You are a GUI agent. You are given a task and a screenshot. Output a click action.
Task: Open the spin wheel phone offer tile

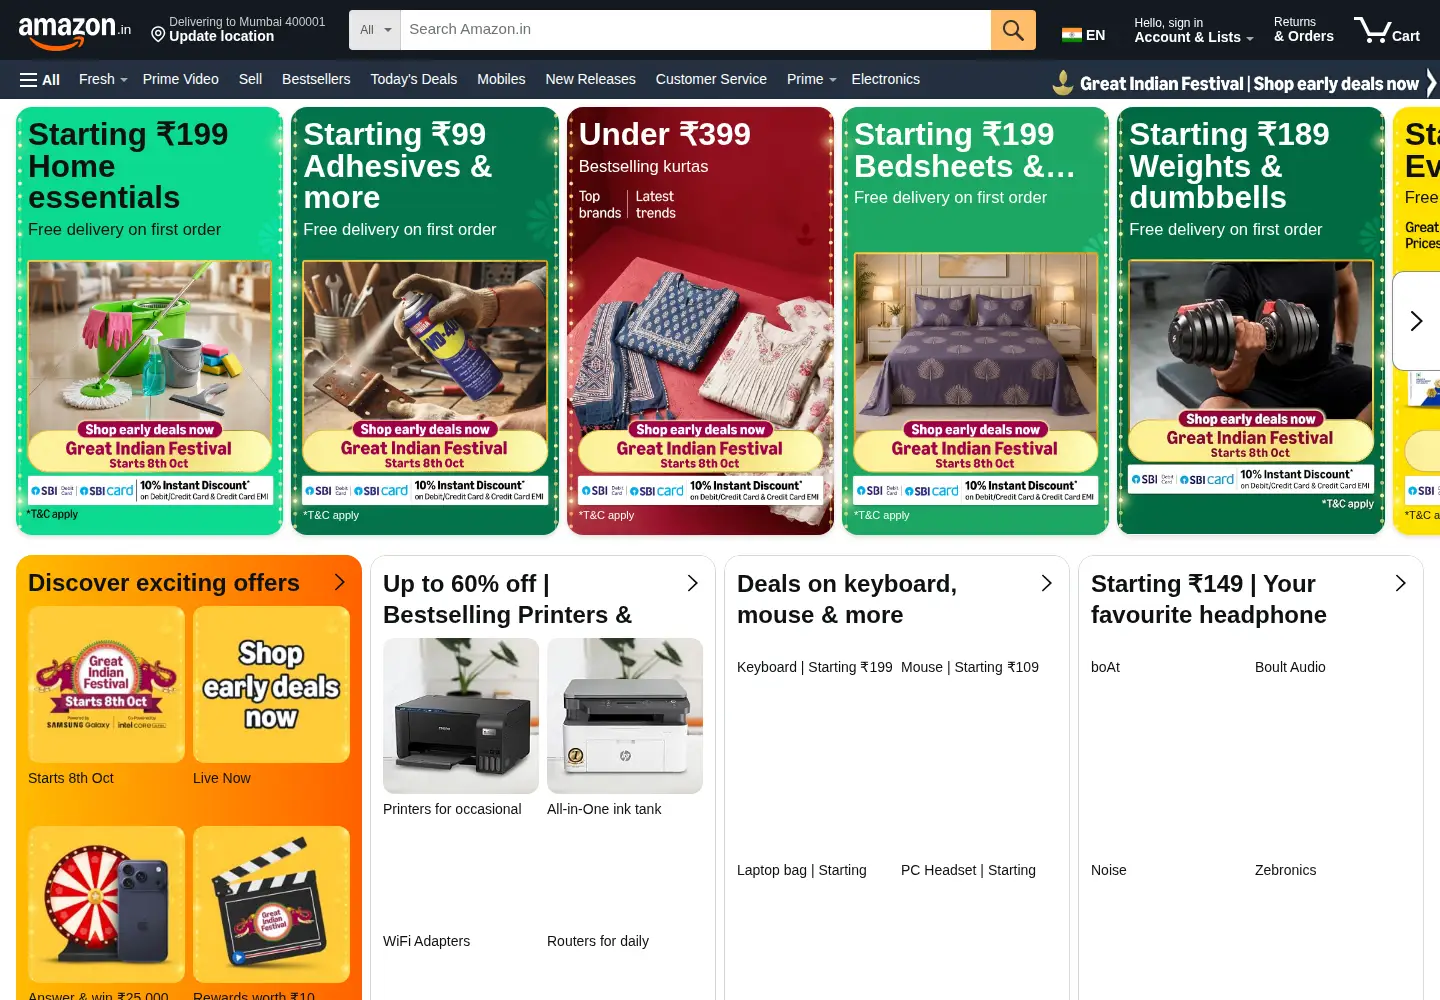(x=106, y=904)
